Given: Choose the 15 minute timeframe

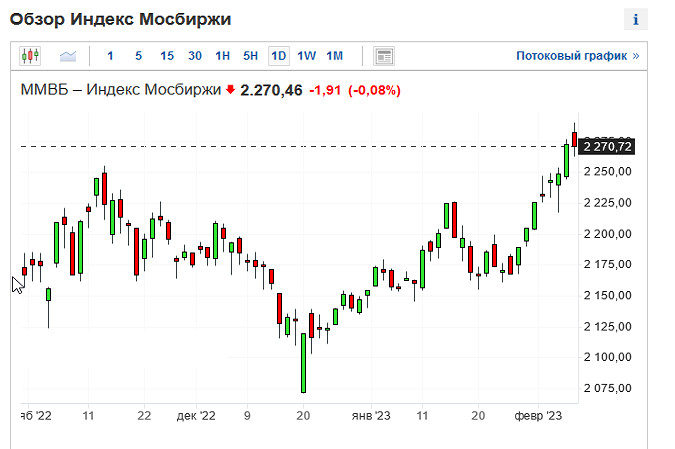Looking at the screenshot, I should point(166,56).
